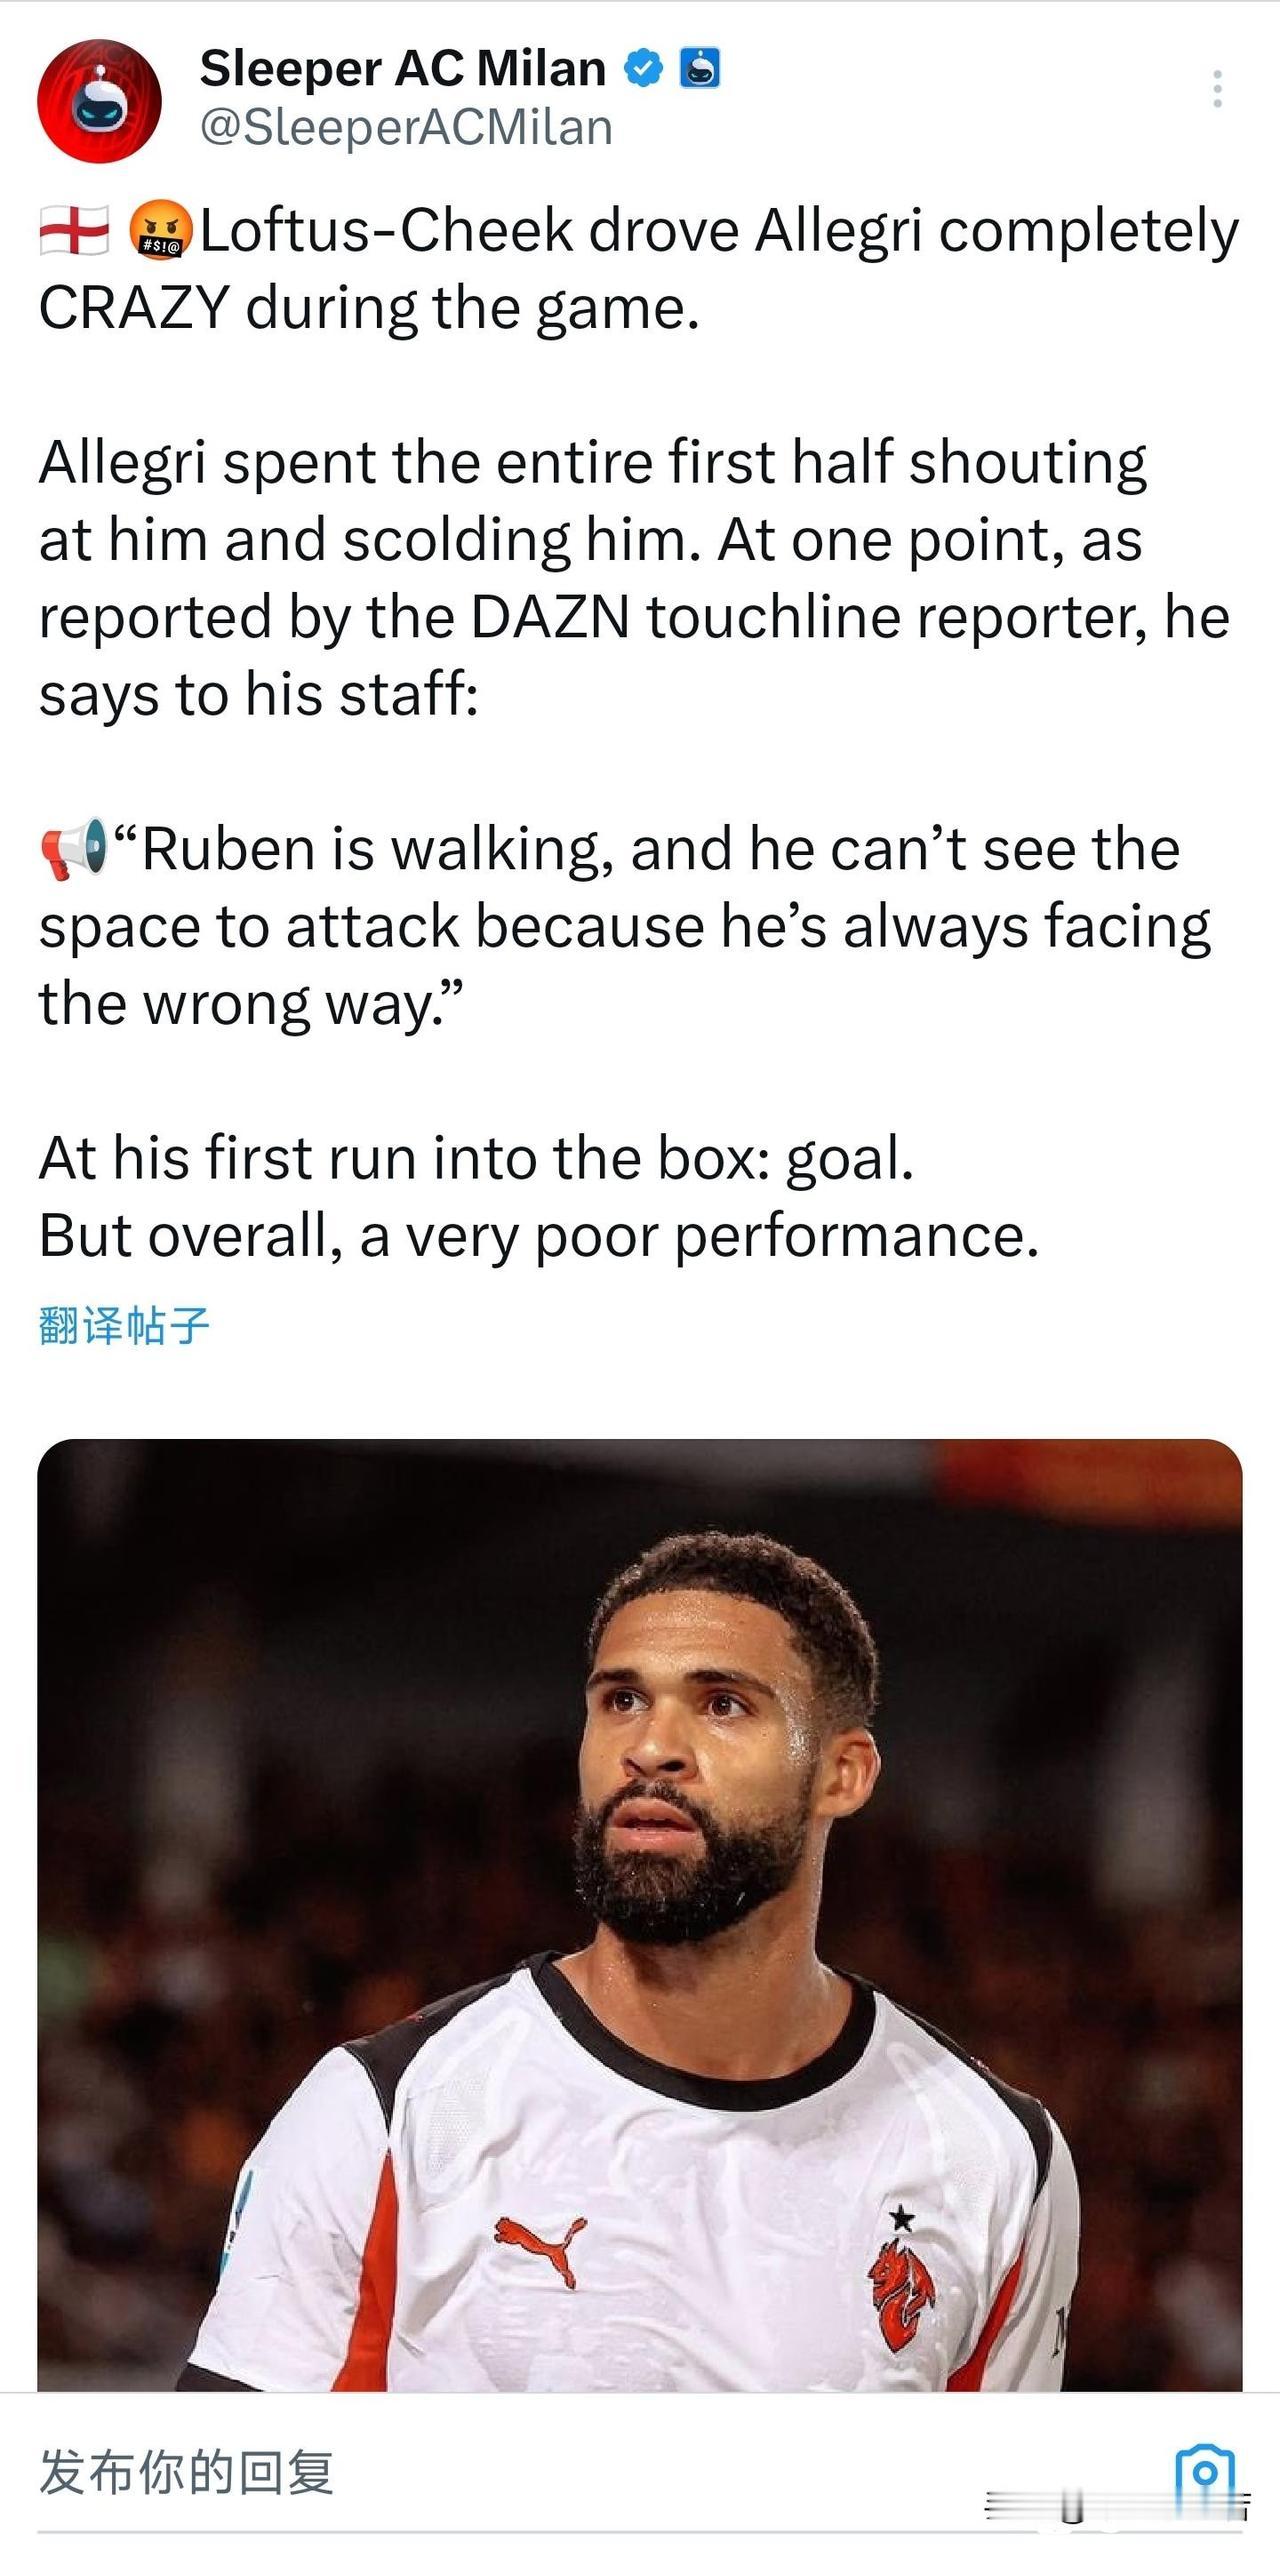The image size is (1280, 2550).
Task: Tap the camera icon in the reply bar
Action: coord(1205,2473)
